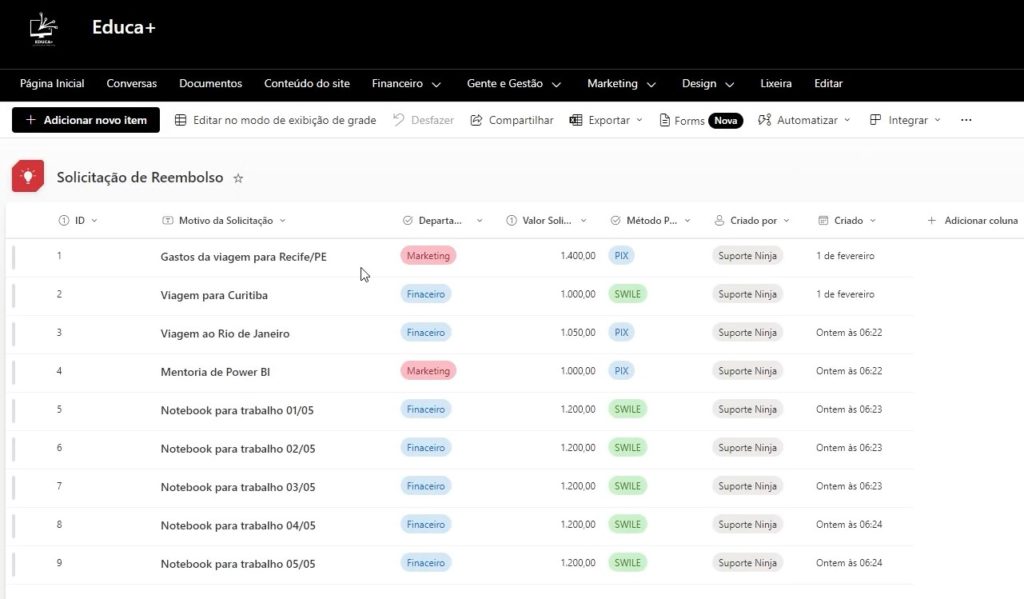Toggle the favorite star next to the list title
1024x599 pixels.
238,178
